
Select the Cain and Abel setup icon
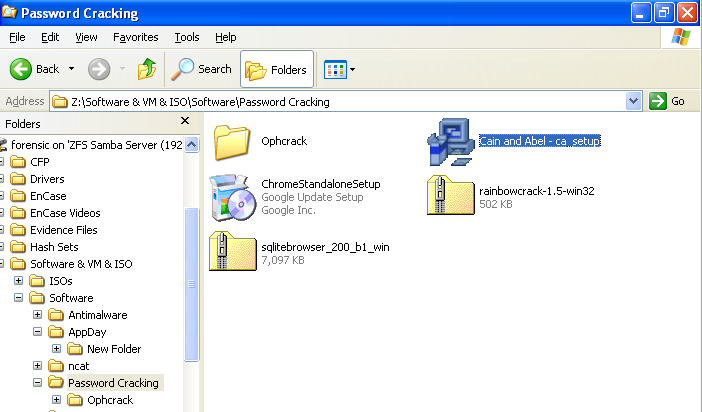coord(451,142)
